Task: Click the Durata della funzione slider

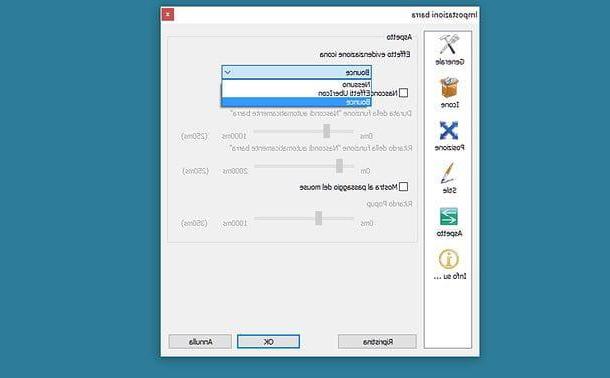Action: [304, 131]
